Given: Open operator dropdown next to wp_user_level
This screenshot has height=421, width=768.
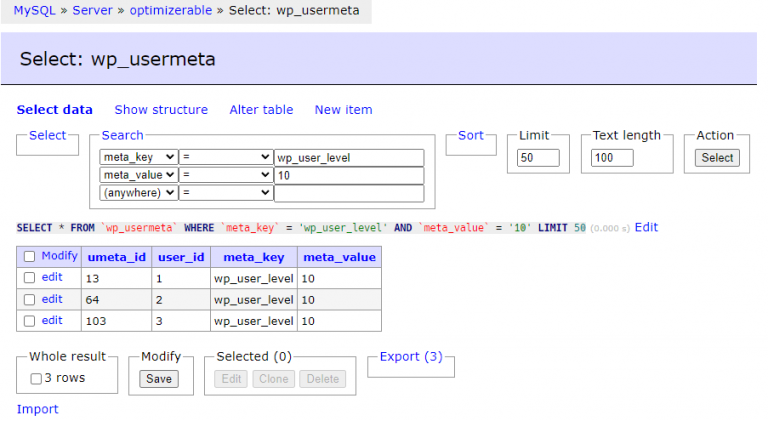Looking at the screenshot, I should click(227, 158).
